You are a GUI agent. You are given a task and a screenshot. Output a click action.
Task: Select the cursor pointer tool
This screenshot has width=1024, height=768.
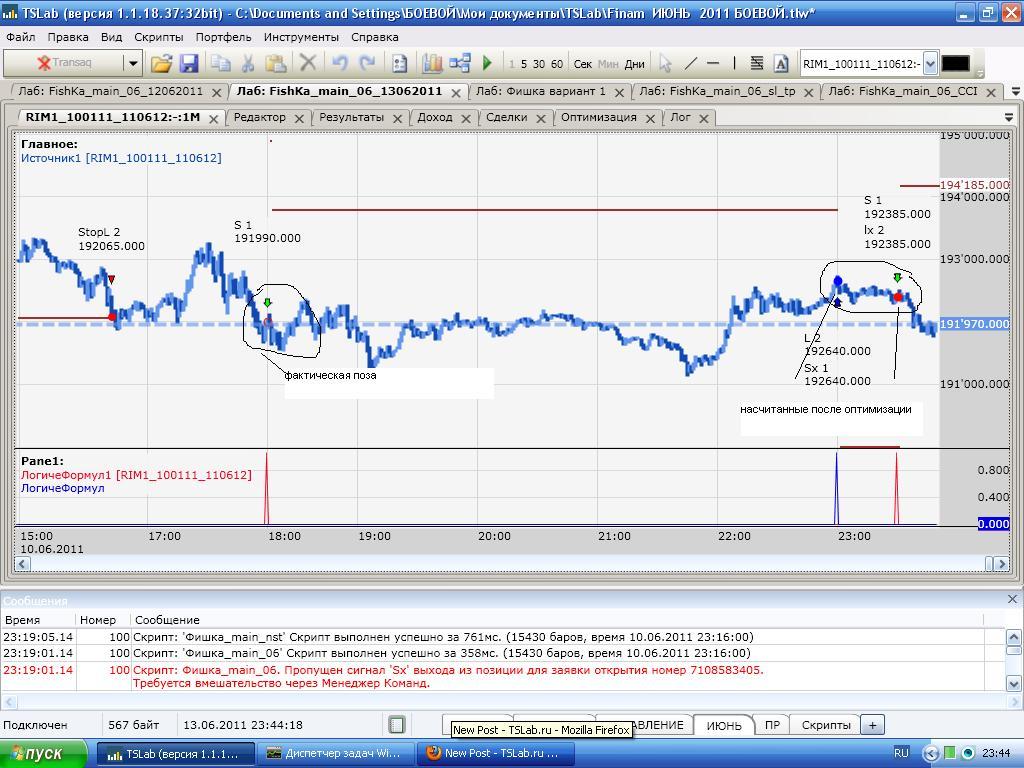(x=665, y=63)
